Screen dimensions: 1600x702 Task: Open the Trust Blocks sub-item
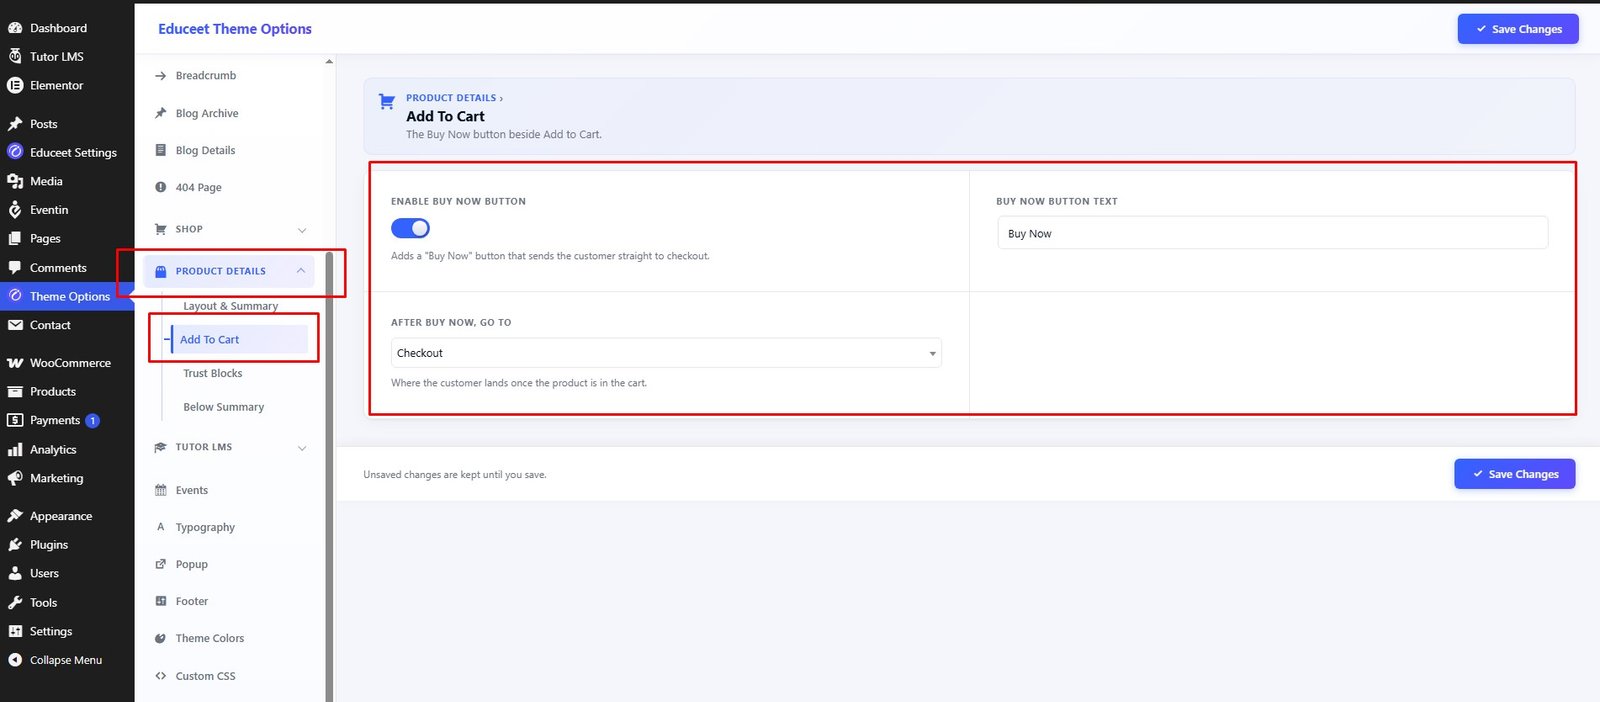pyautogui.click(x=212, y=373)
